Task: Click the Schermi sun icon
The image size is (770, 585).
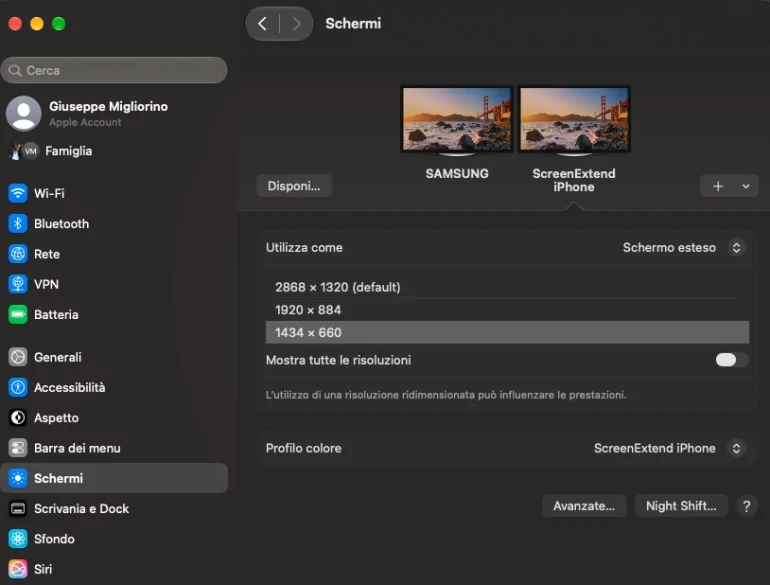Action: click(18, 478)
